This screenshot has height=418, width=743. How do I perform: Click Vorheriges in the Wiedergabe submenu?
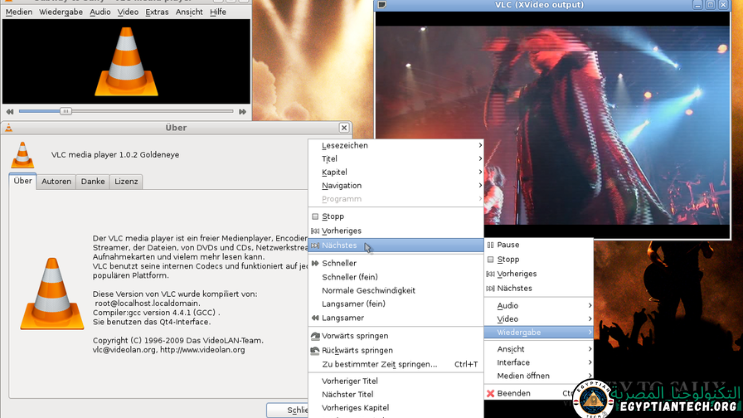(x=396, y=231)
